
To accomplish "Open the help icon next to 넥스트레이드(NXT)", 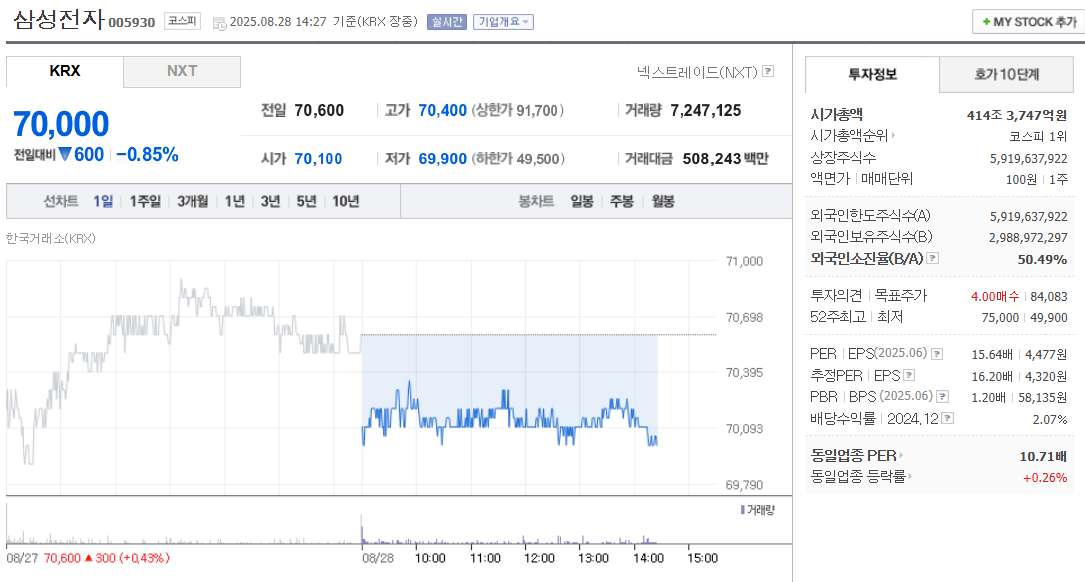I will [x=768, y=71].
